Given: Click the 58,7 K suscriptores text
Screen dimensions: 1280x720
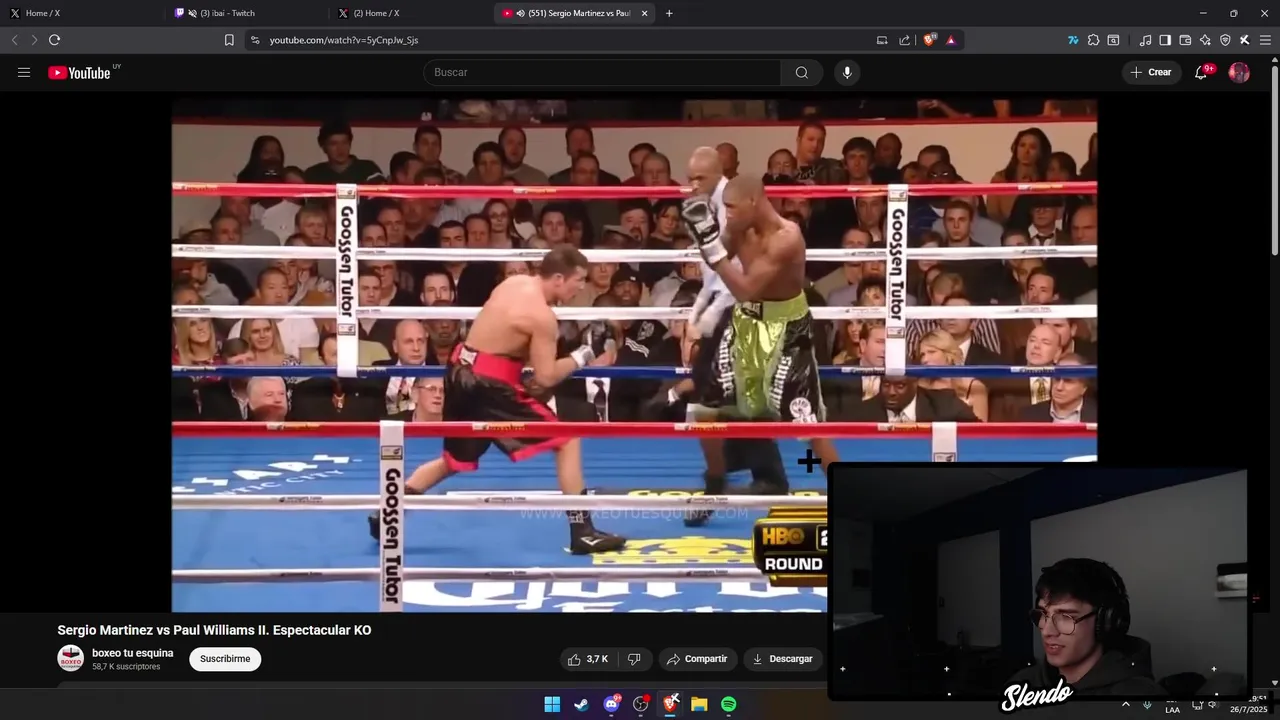Looking at the screenshot, I should 126,667.
